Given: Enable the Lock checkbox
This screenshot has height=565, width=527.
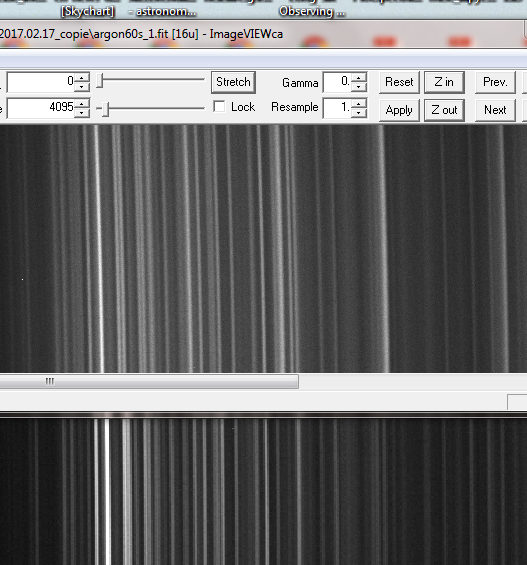Looking at the screenshot, I should pos(219,107).
